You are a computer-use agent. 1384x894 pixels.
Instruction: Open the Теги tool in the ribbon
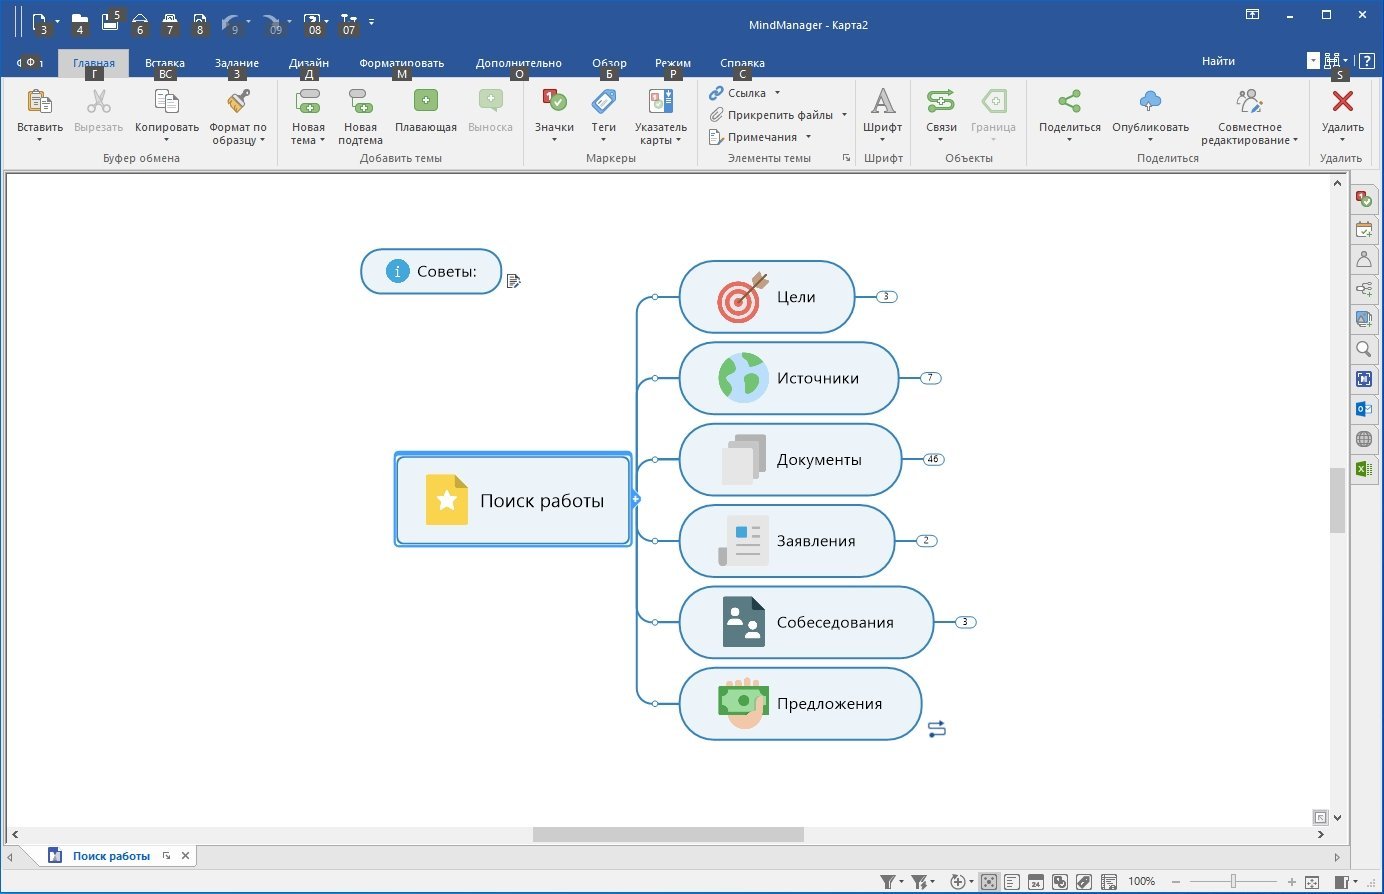coord(603,112)
